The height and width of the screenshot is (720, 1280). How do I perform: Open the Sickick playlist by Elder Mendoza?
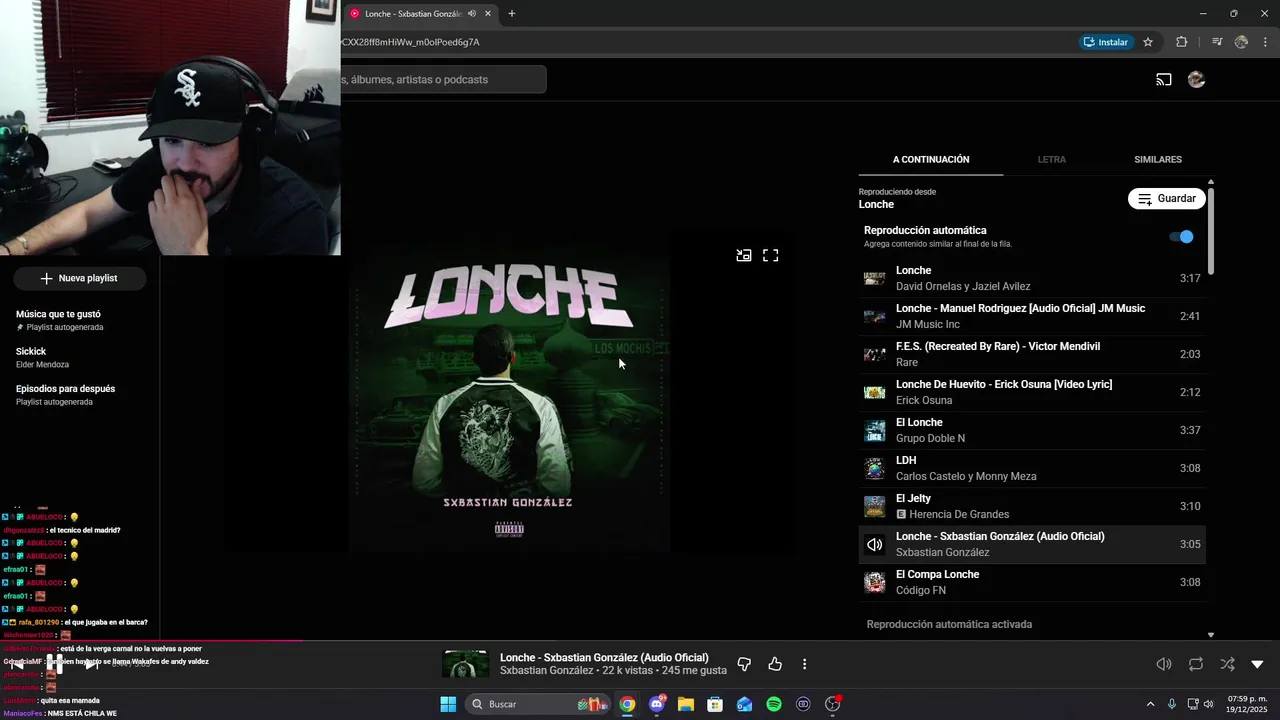click(80, 357)
